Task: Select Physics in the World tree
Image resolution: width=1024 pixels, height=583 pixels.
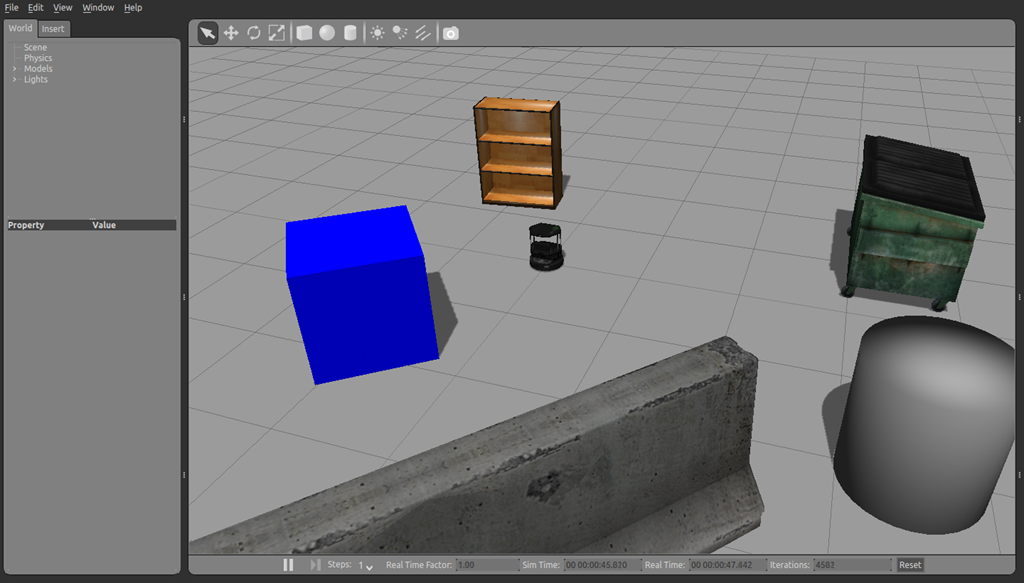Action: (x=38, y=58)
